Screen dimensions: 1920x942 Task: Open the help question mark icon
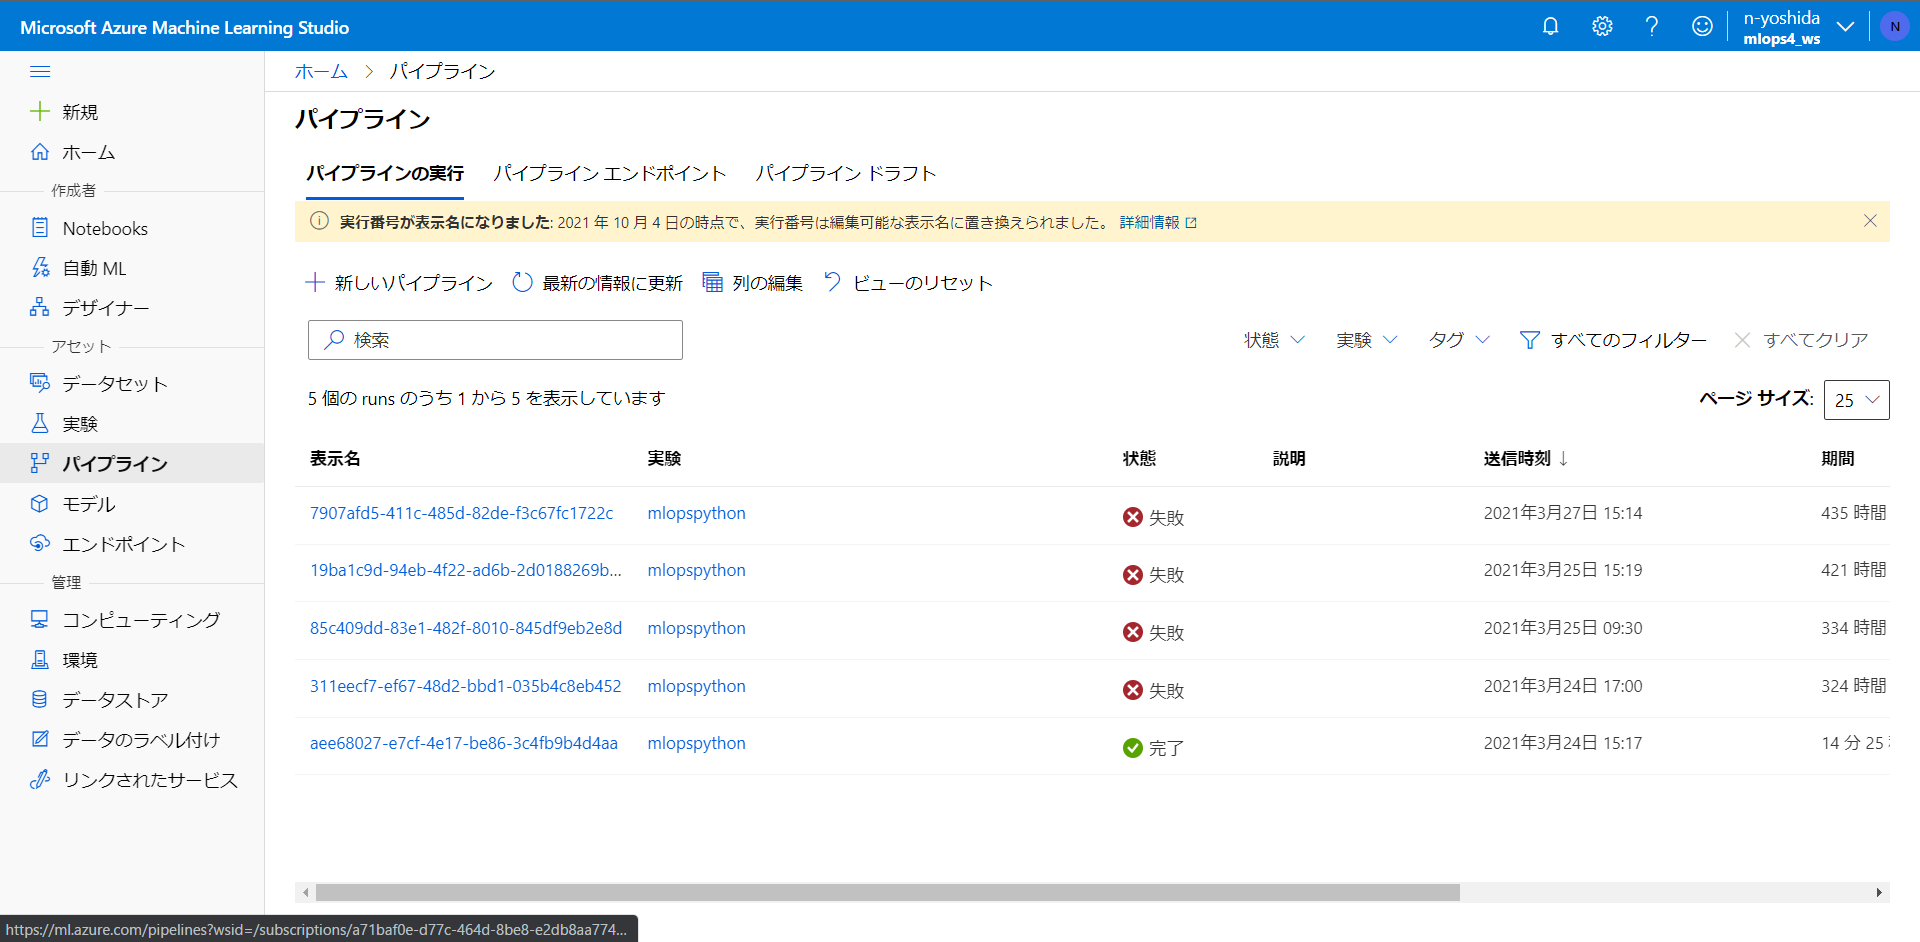point(1652,26)
